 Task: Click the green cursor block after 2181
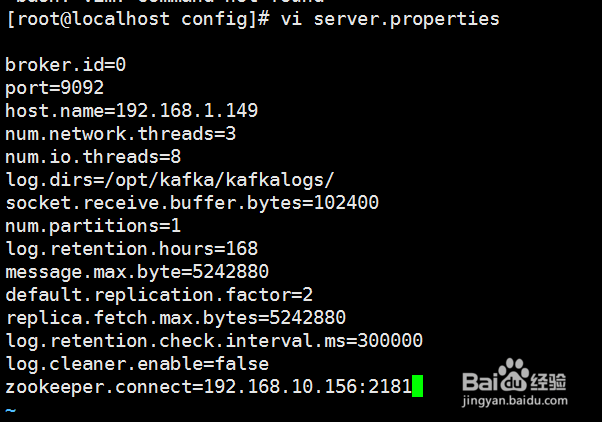click(417, 386)
